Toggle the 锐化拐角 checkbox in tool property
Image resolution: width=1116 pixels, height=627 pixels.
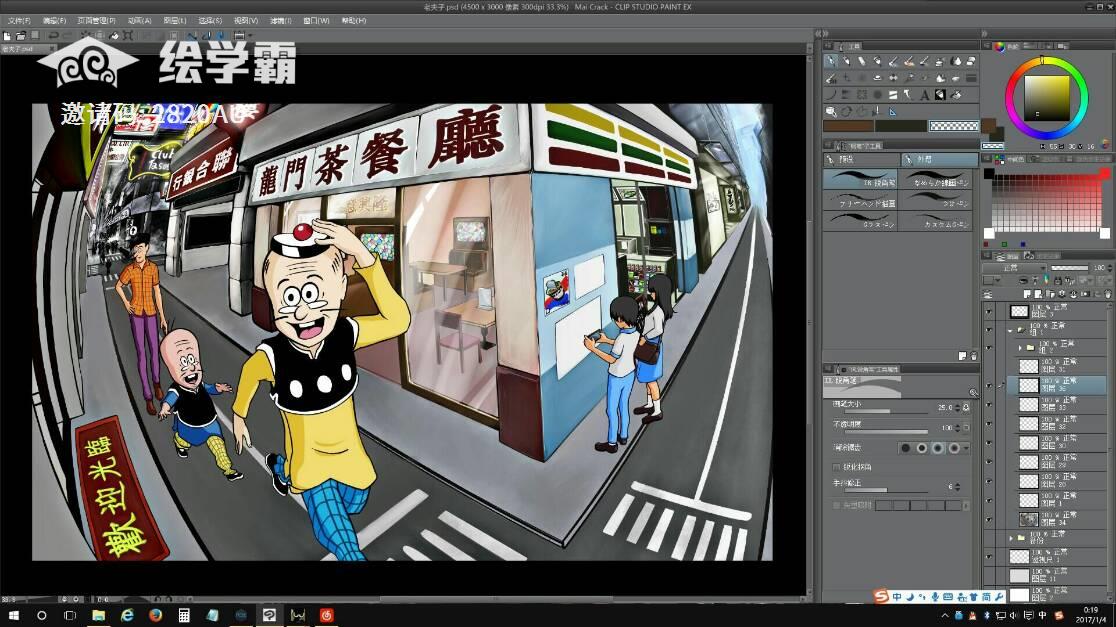tap(836, 467)
